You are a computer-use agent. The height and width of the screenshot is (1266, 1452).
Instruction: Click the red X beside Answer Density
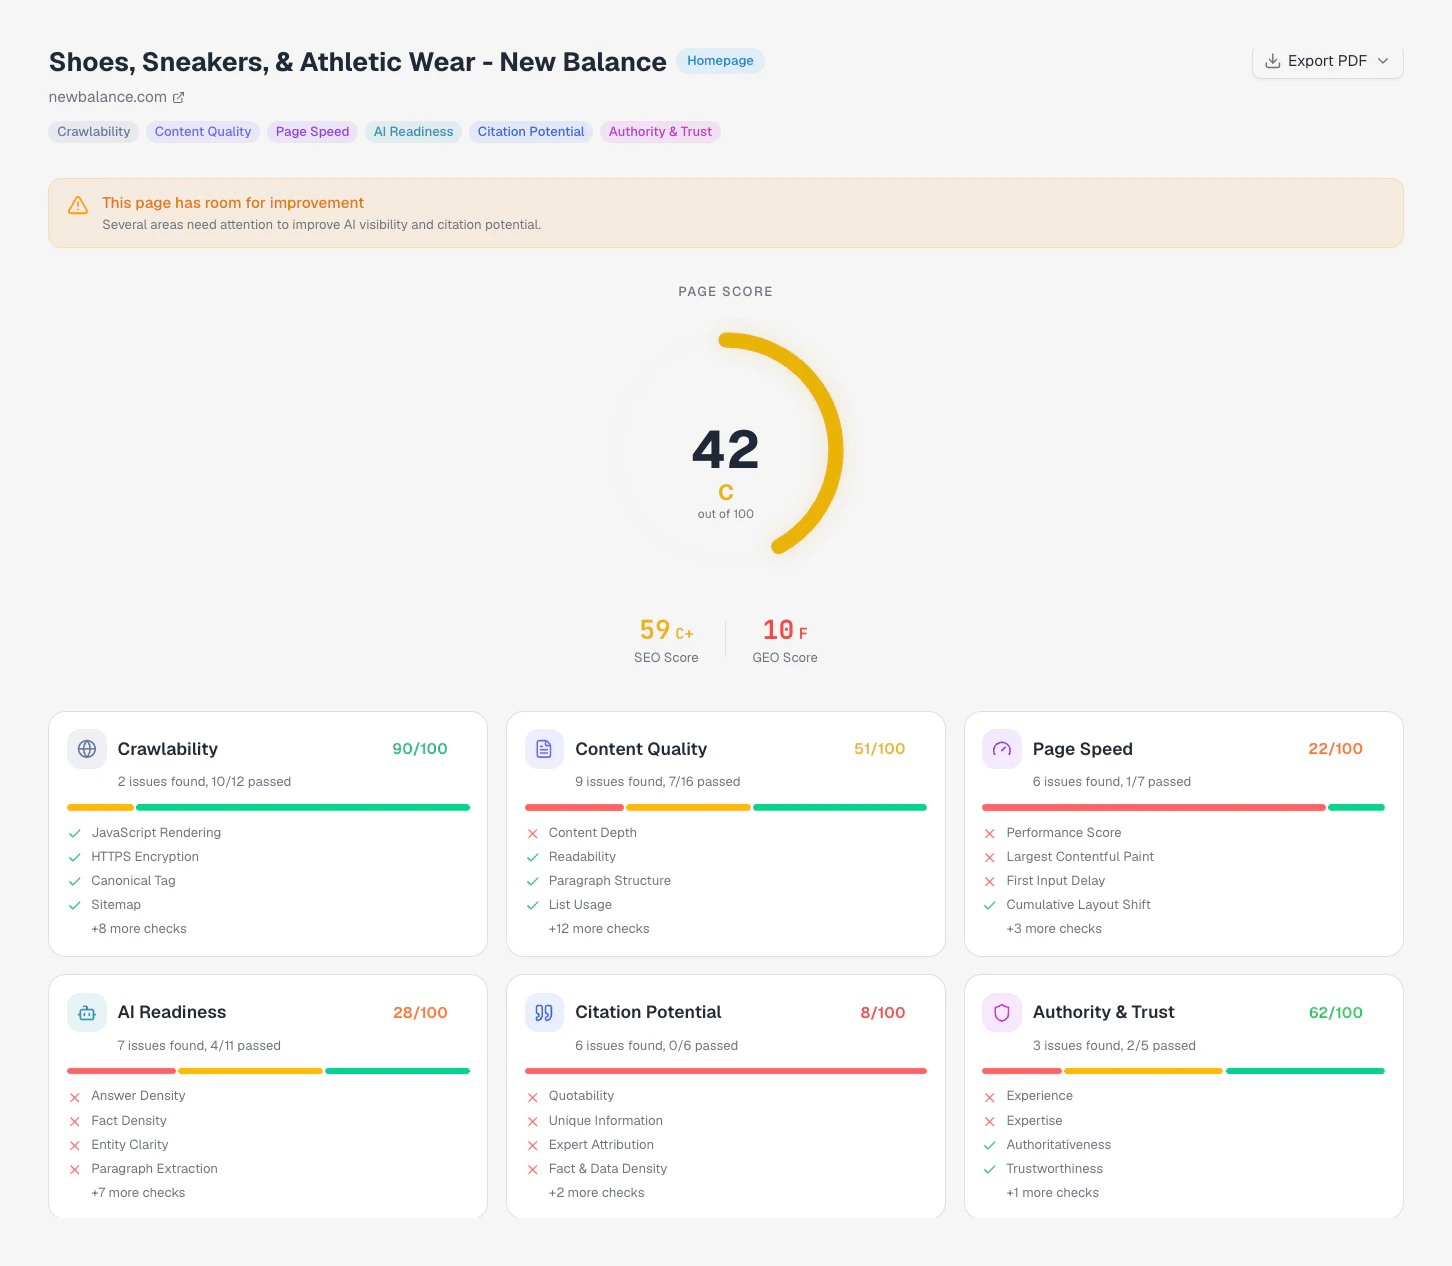coord(74,1097)
